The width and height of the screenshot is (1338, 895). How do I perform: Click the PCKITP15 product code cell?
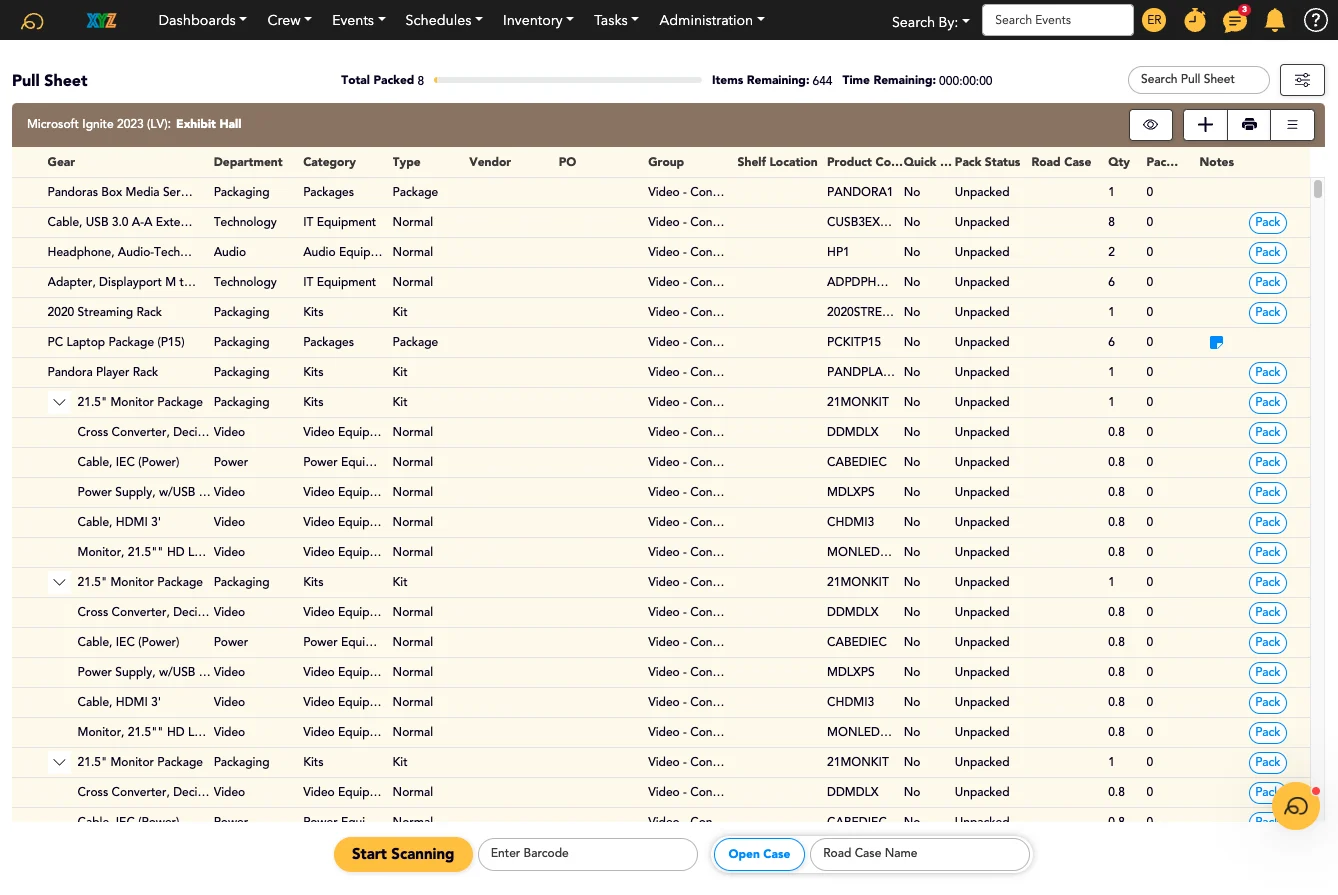coord(854,342)
